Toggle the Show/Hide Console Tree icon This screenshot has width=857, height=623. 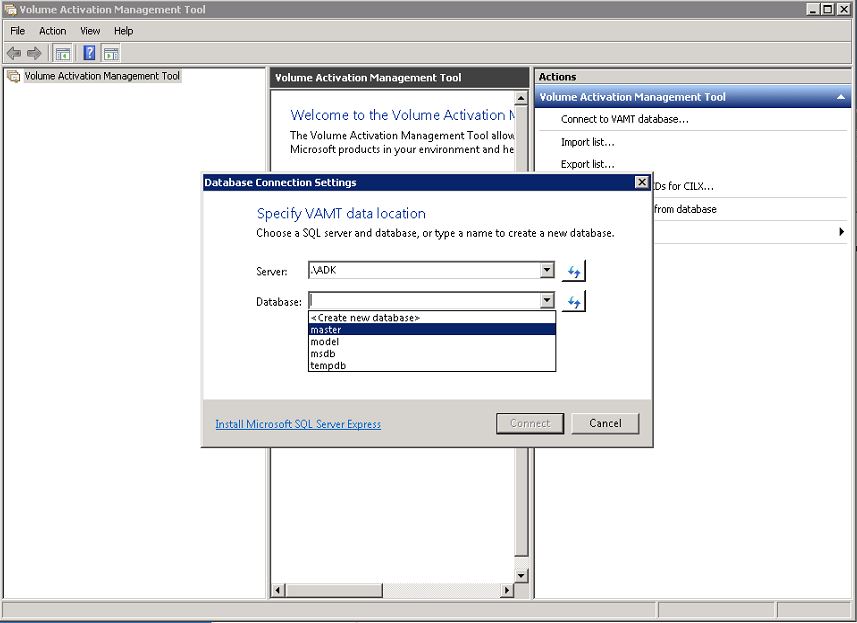(x=62, y=53)
